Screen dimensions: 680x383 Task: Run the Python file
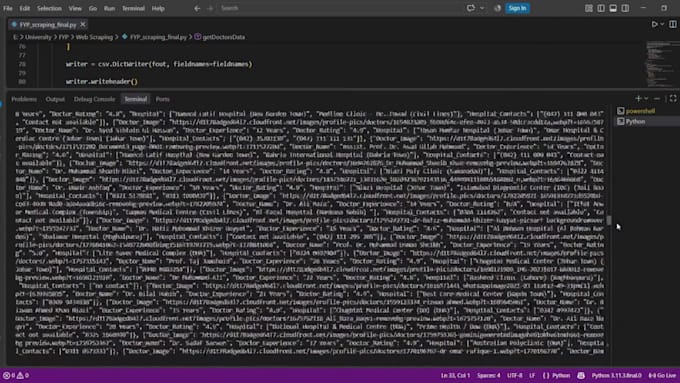click(x=654, y=24)
